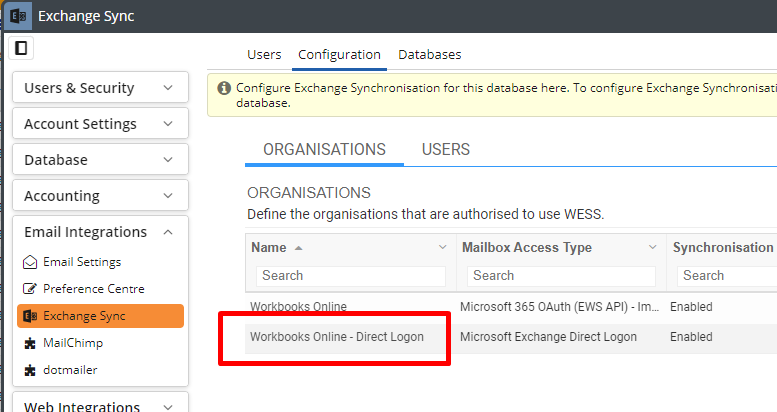Expand the Accounting section
Image resolution: width=777 pixels, height=412 pixels.
coord(100,196)
